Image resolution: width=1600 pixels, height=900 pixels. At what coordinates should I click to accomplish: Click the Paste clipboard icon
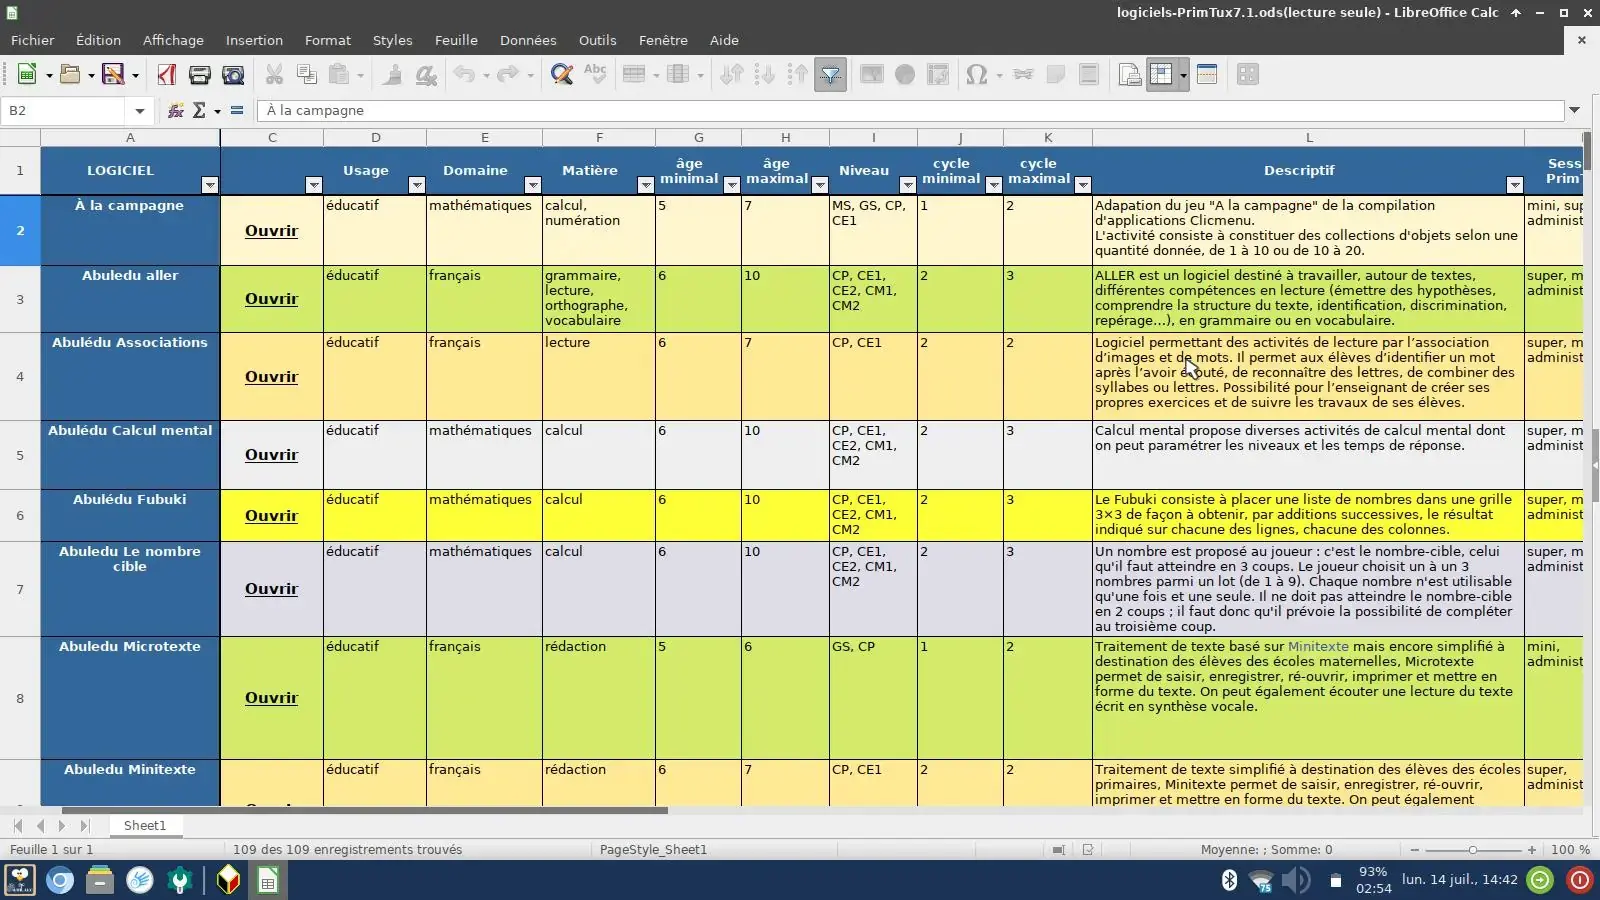click(339, 75)
